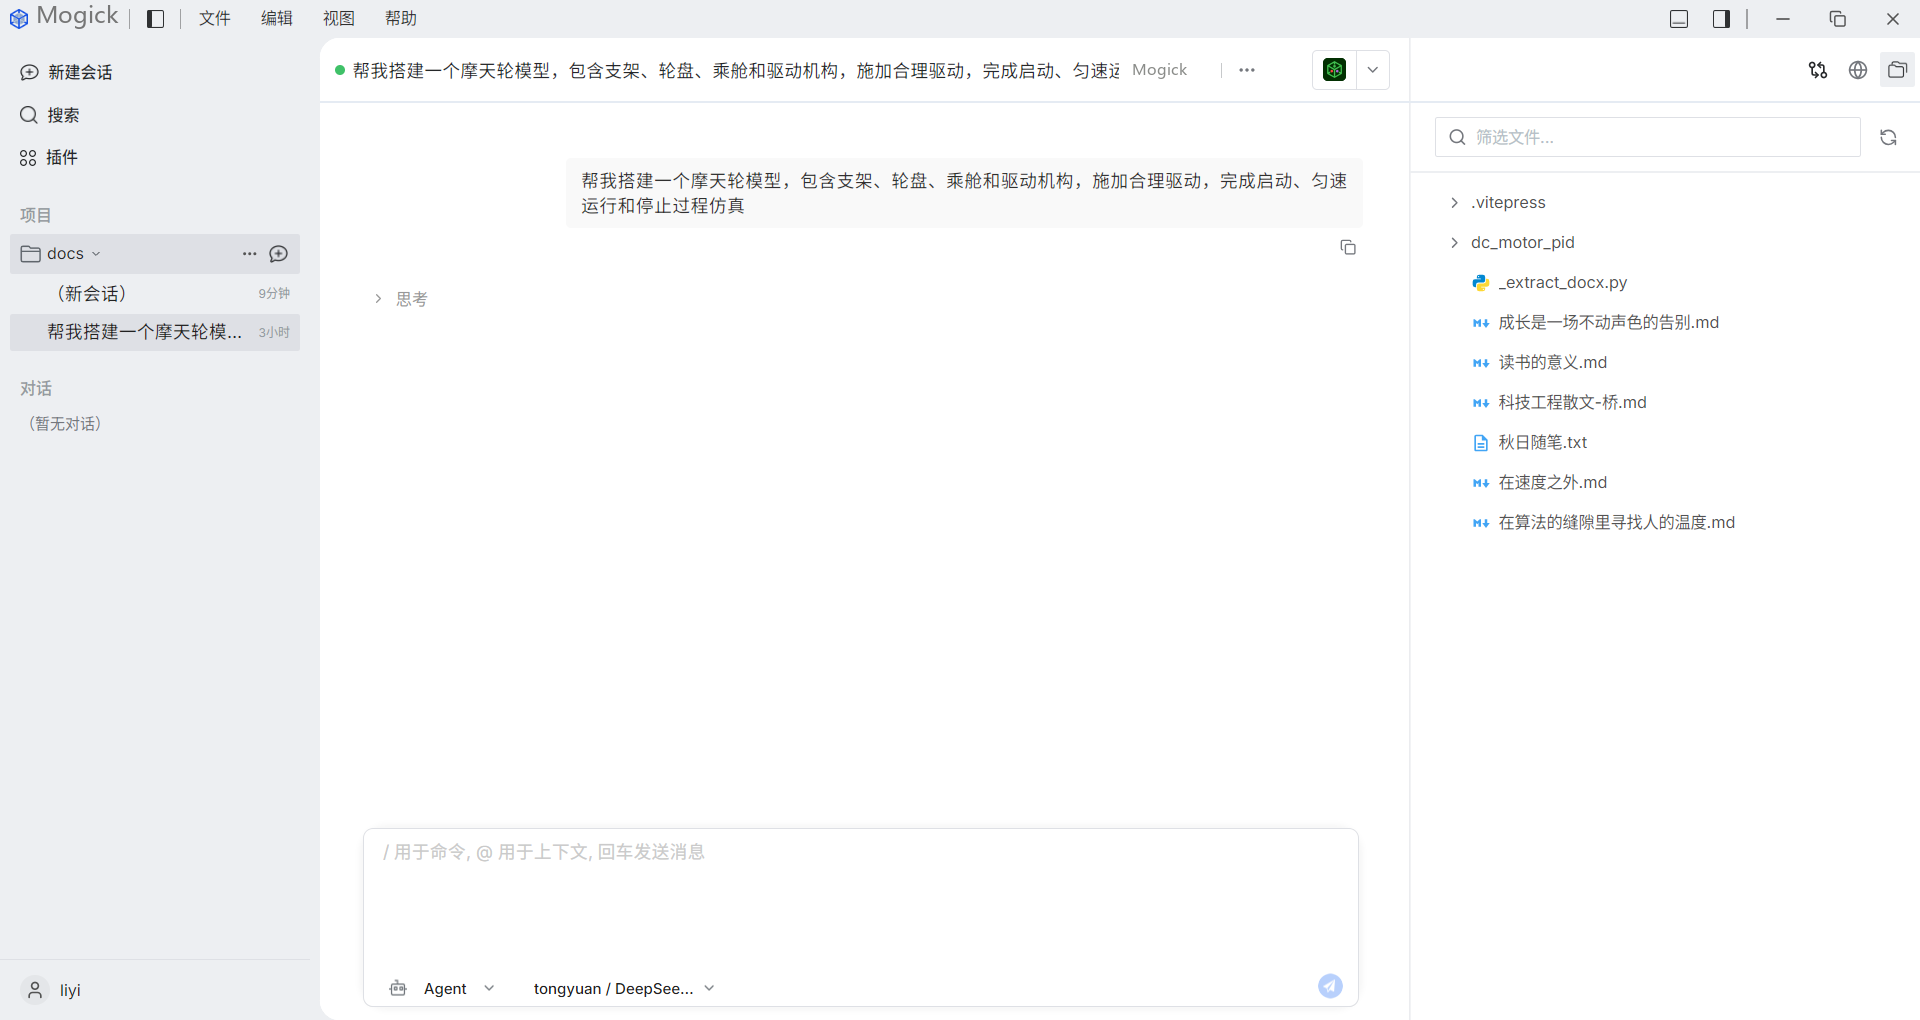Click the 筛选文件 filter field

(x=1648, y=137)
